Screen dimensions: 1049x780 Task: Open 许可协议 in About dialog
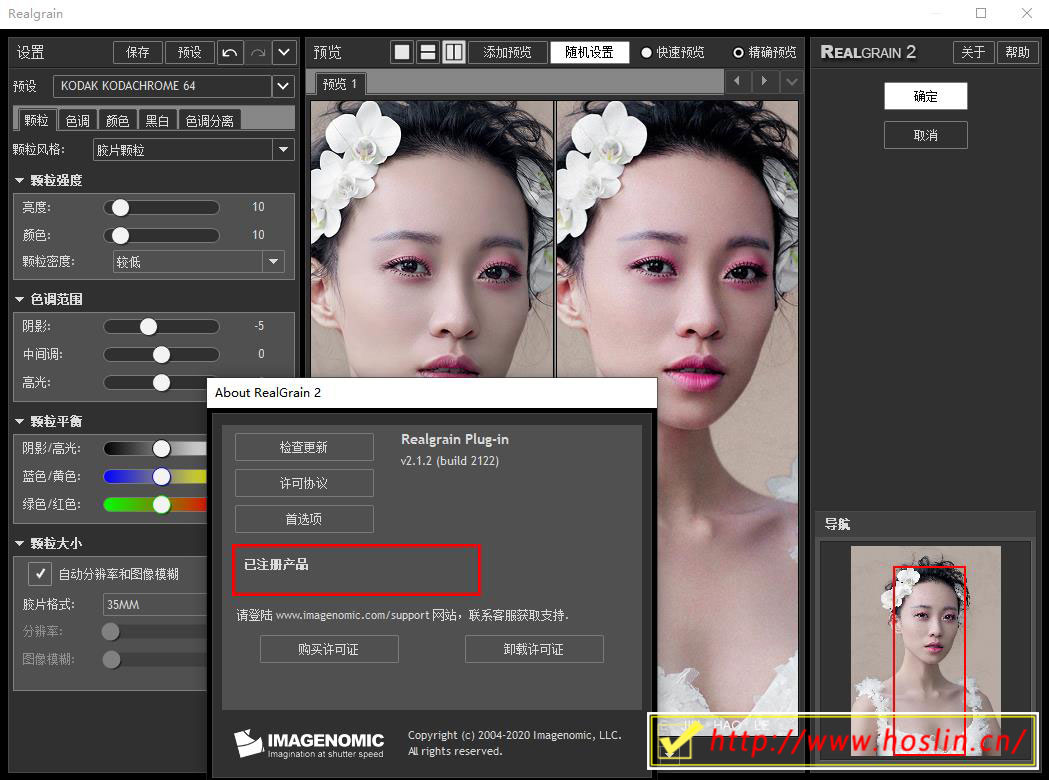click(x=304, y=483)
